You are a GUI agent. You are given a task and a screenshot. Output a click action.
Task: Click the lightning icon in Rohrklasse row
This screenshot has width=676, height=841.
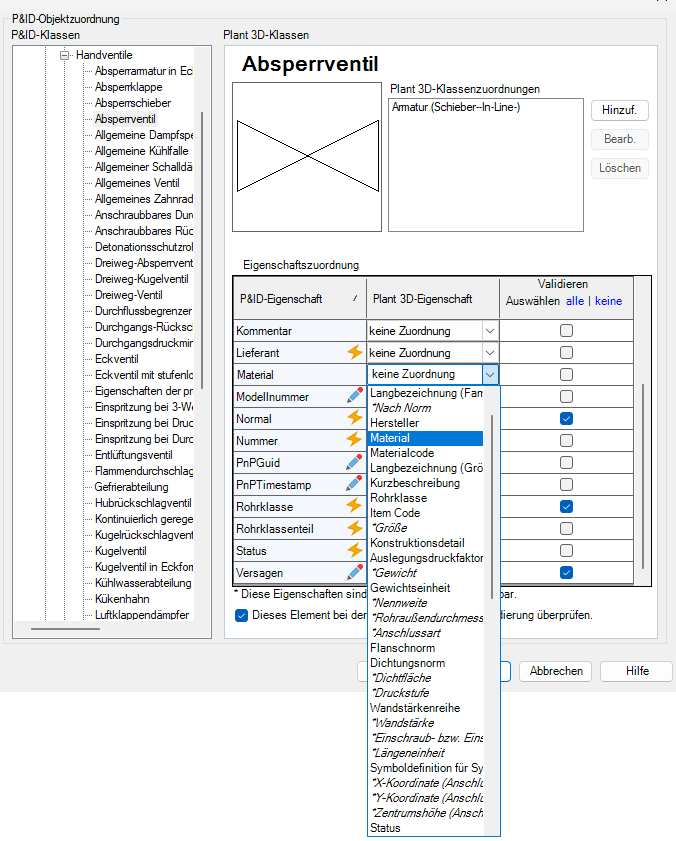[355, 506]
